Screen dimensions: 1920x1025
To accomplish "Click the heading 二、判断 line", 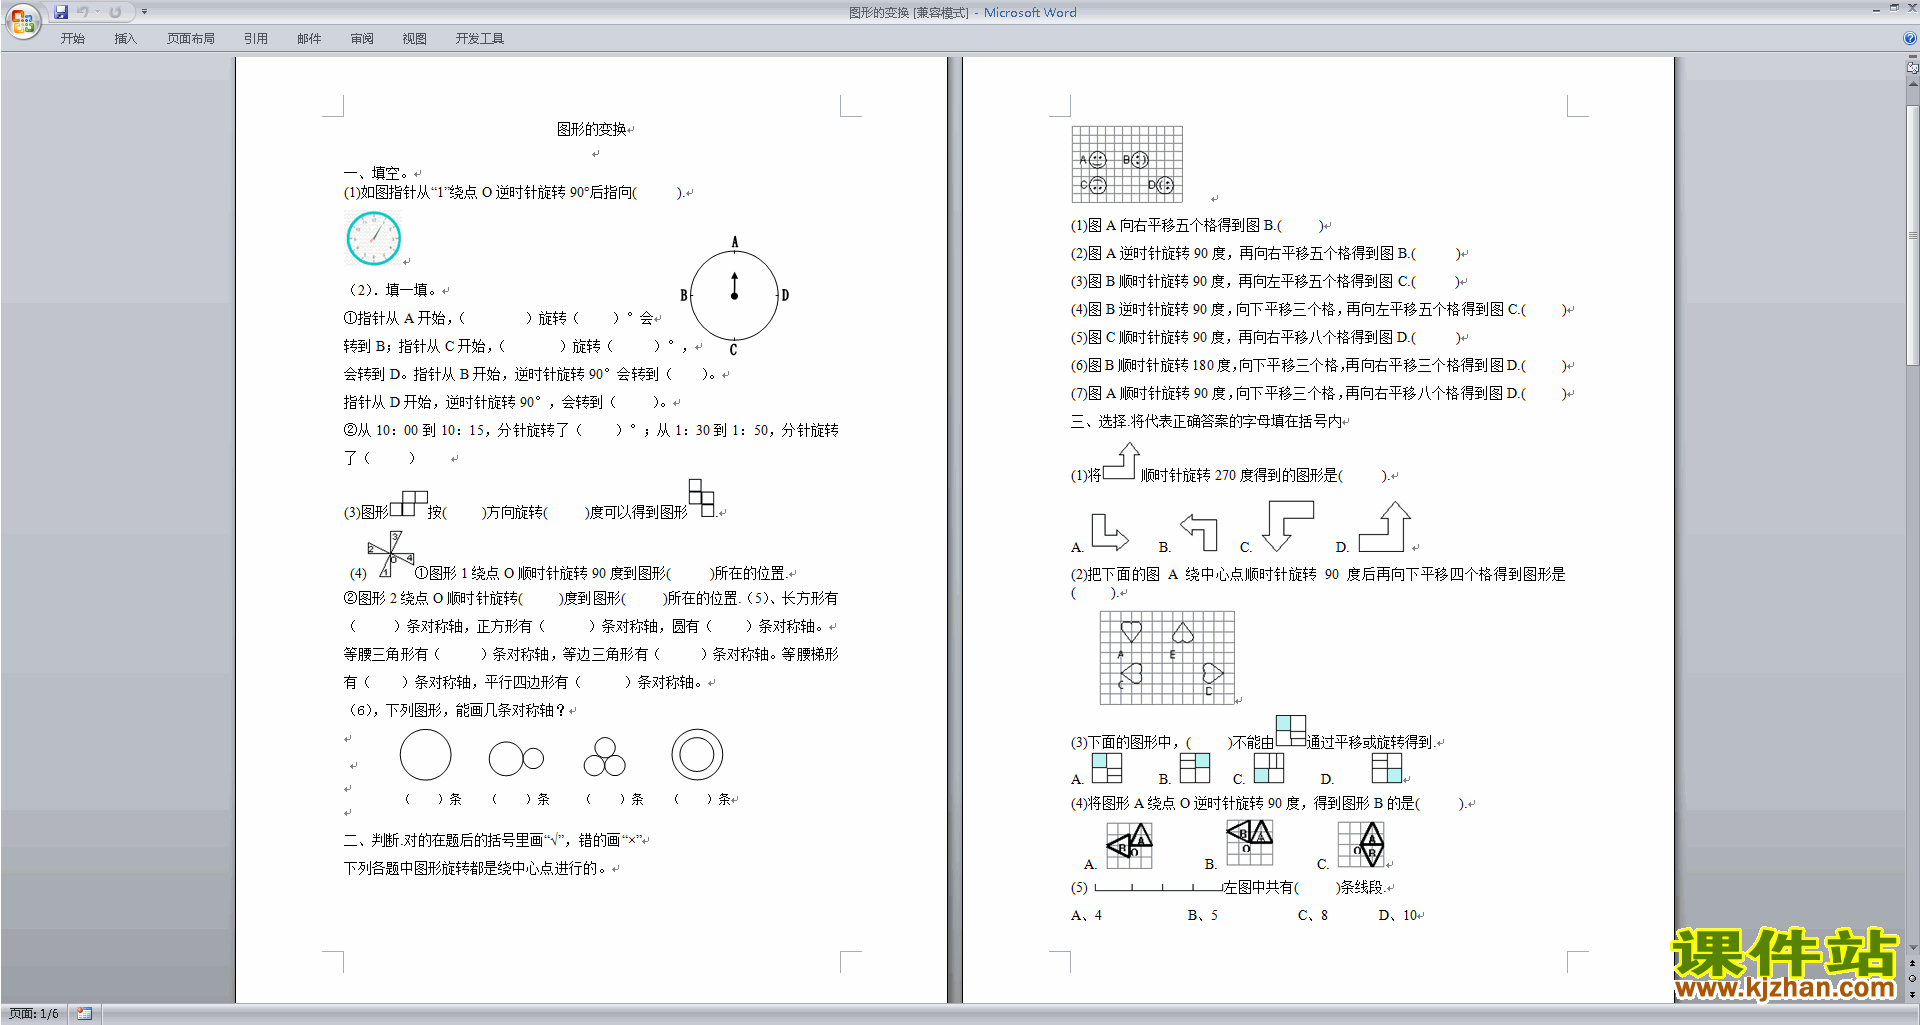I will (x=492, y=840).
